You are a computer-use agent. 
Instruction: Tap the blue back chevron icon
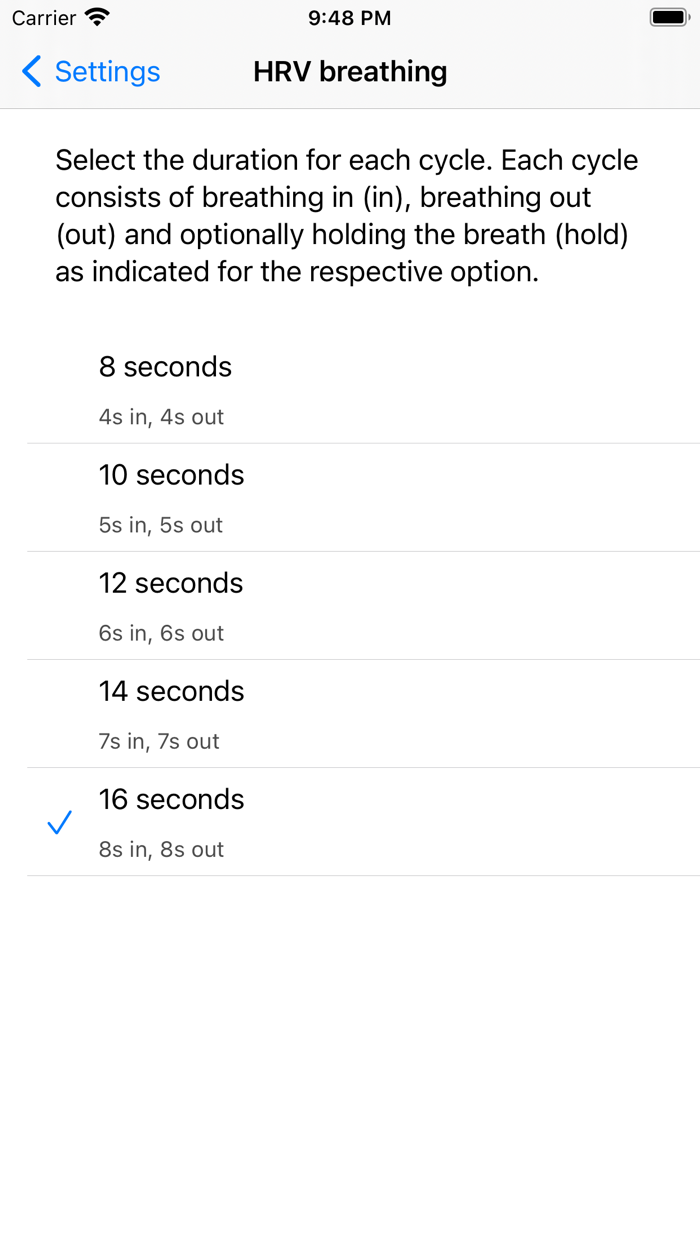(x=31, y=72)
